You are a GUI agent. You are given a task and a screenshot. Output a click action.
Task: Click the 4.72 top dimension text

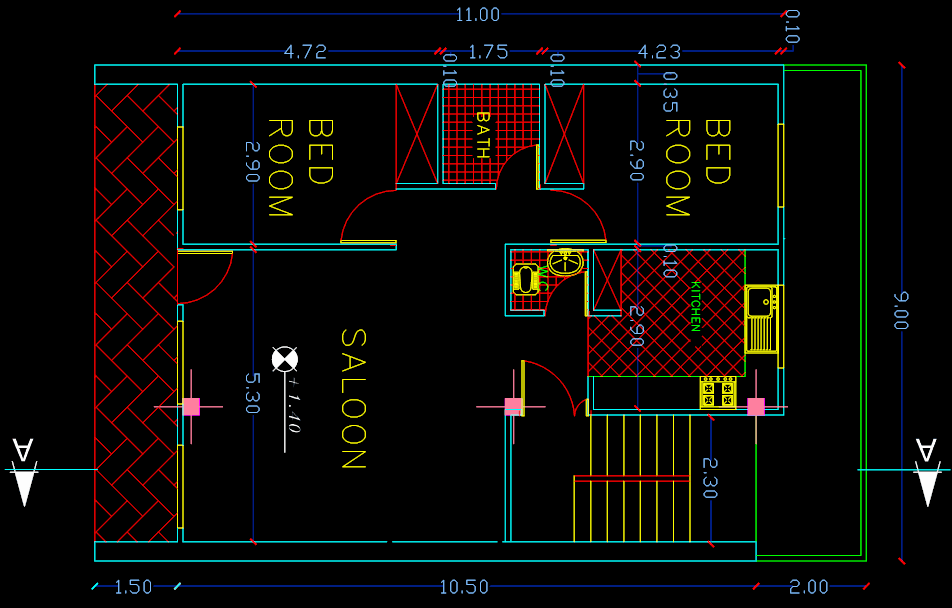pos(305,52)
